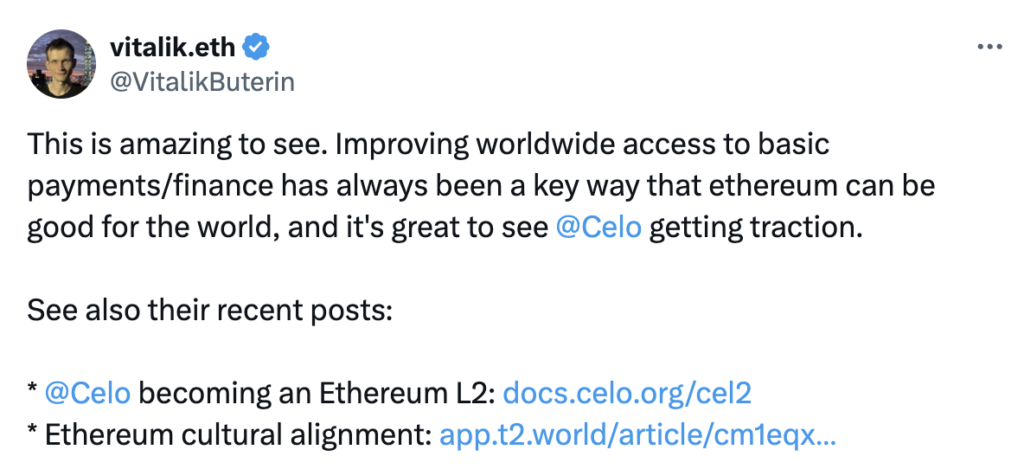The height and width of the screenshot is (469, 1024).
Task: Open Vitalik's profile picture avatar
Action: pos(61,64)
